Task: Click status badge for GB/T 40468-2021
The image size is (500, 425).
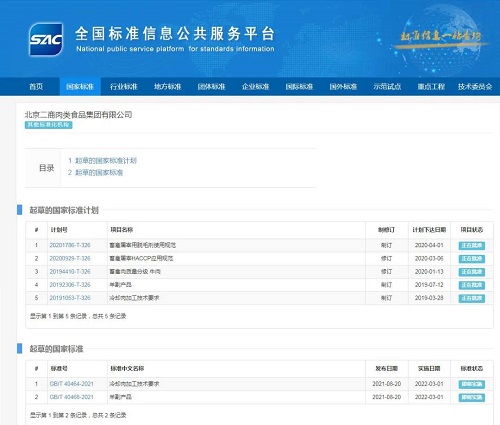Action: [x=472, y=397]
